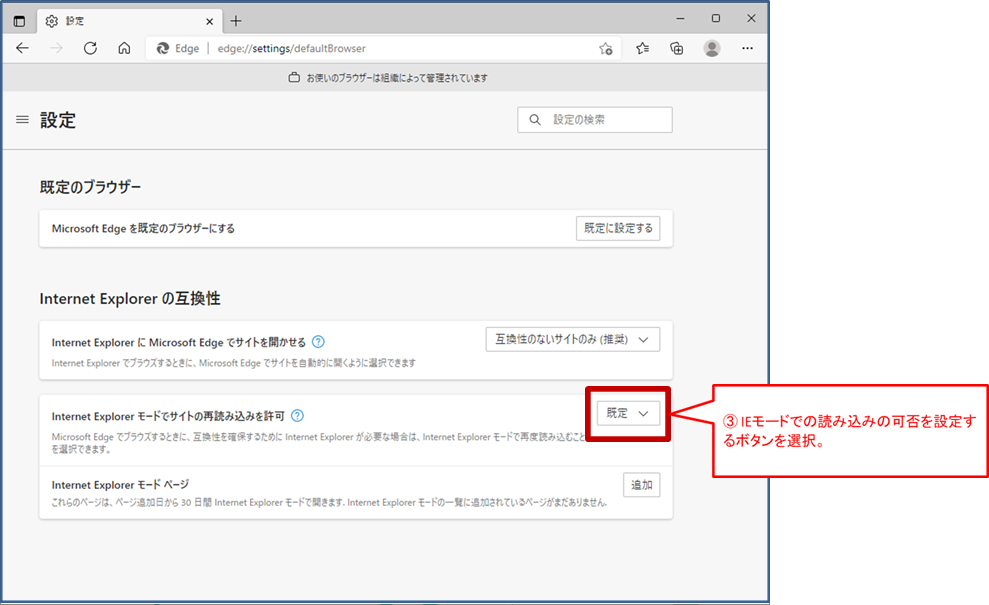Open the user profile avatar
The image size is (989, 605).
(x=712, y=49)
